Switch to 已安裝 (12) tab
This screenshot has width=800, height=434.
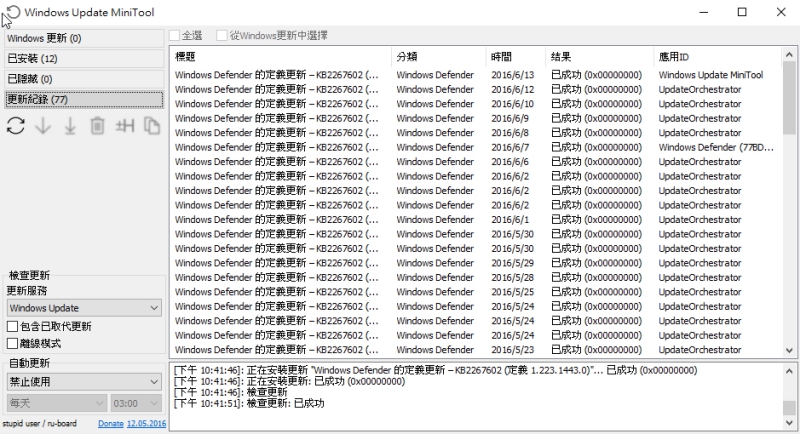point(84,59)
